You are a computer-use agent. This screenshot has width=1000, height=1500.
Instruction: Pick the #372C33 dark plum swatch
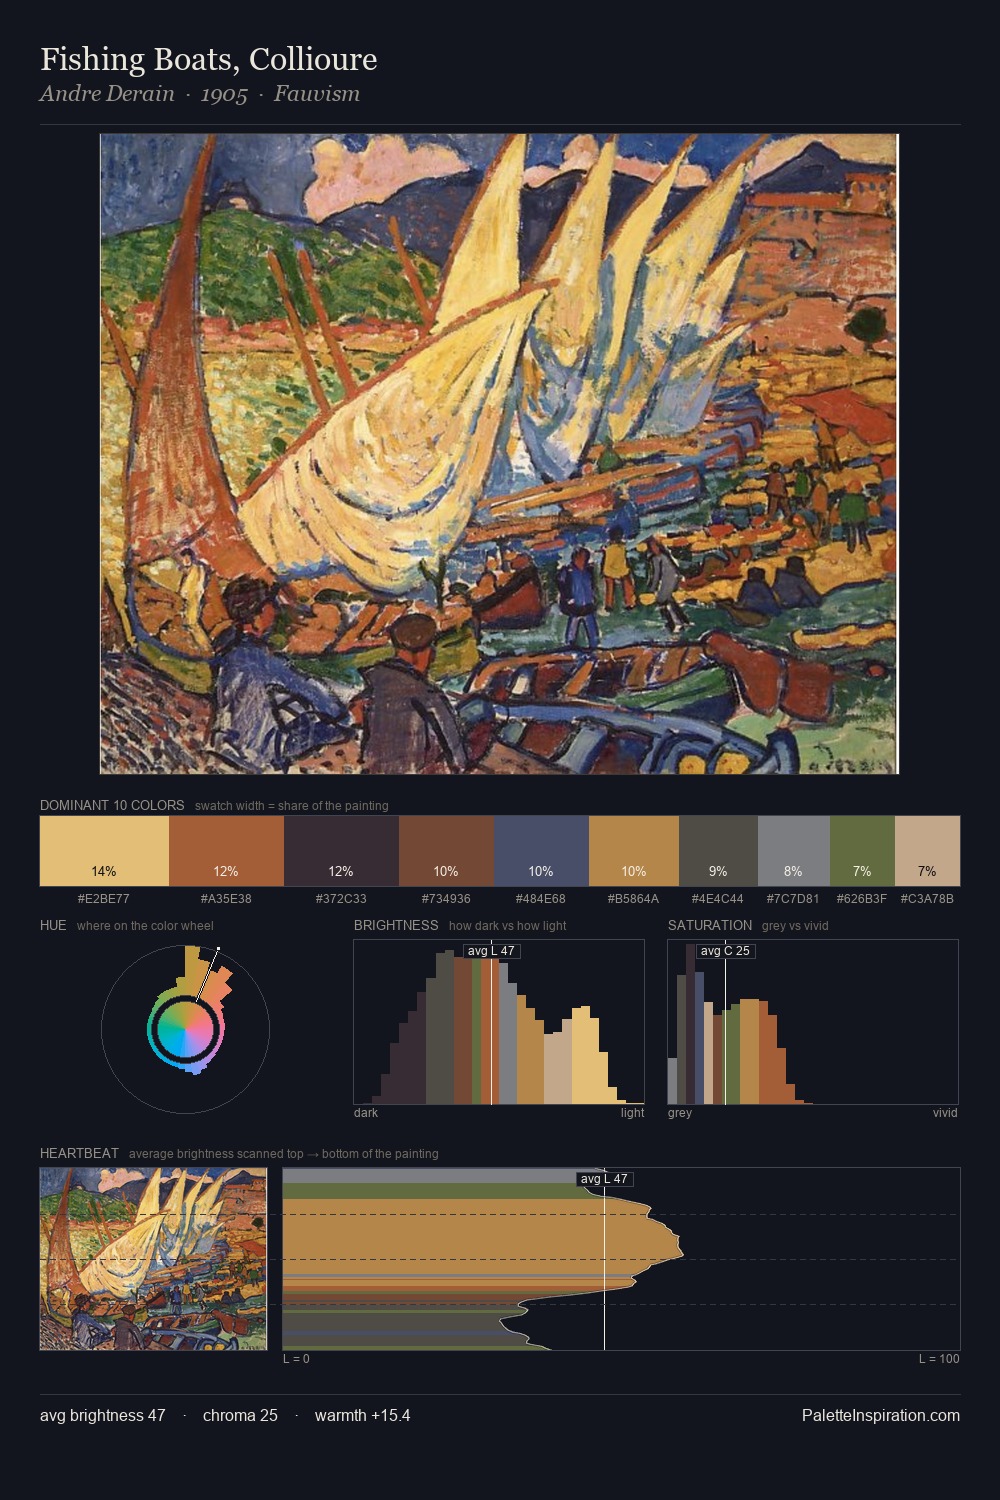tap(341, 851)
